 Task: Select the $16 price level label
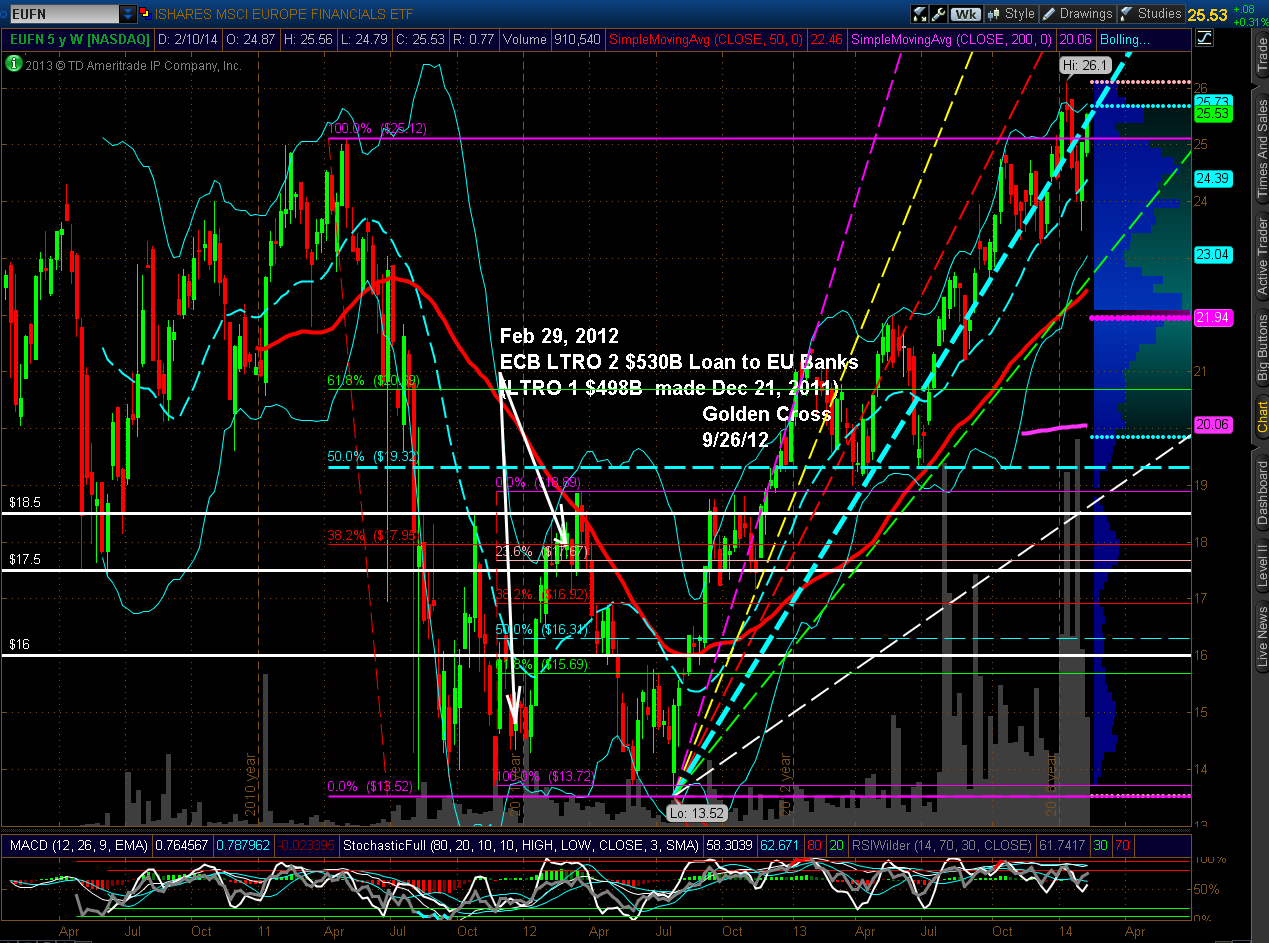(20, 645)
